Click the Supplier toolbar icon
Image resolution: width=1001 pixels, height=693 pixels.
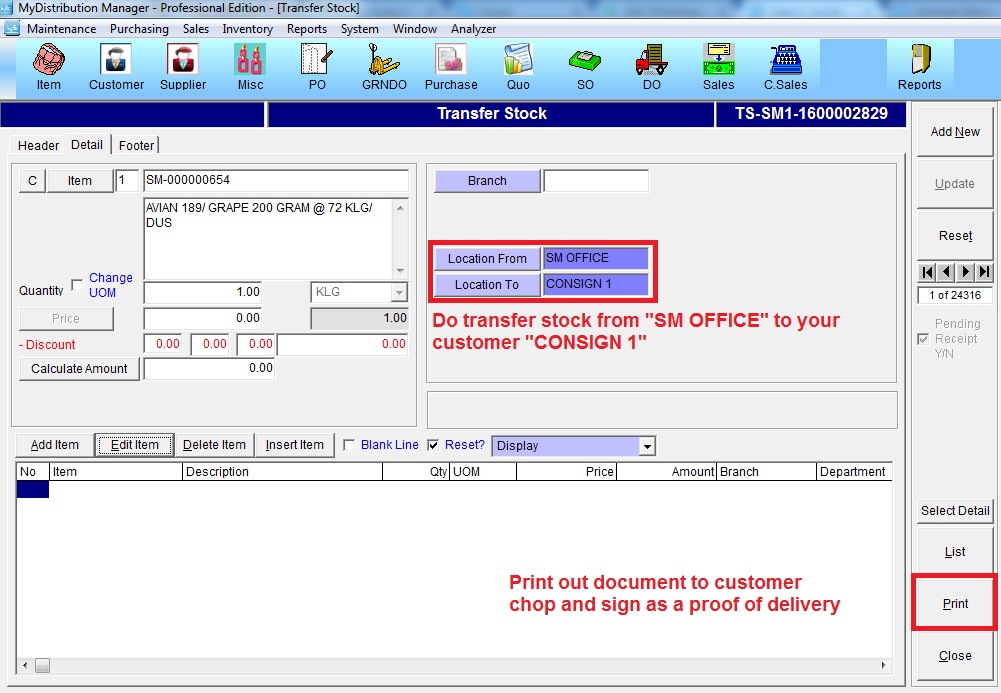coord(183,67)
